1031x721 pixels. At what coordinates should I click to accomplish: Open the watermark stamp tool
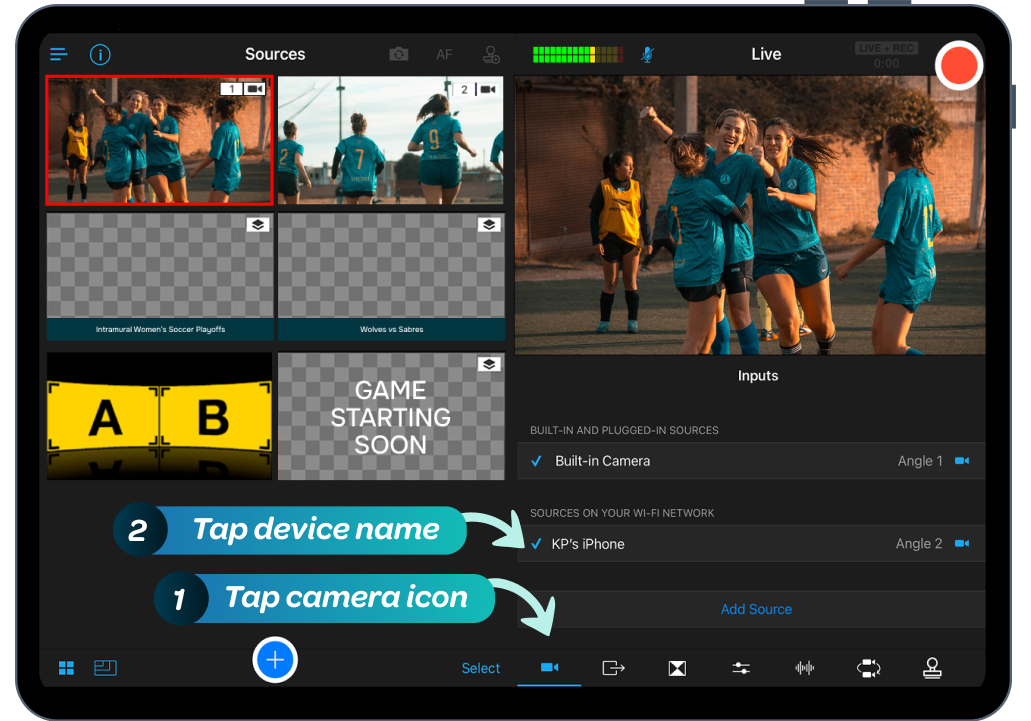(933, 667)
